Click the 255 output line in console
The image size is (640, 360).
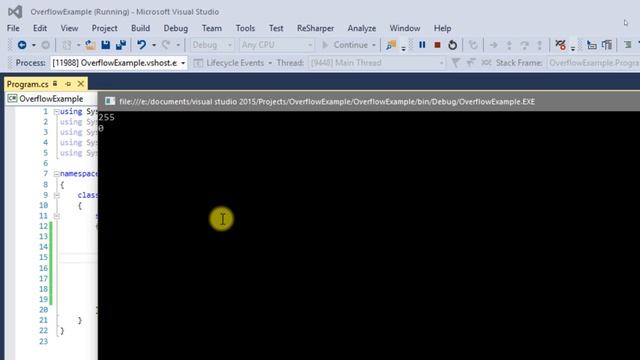(x=107, y=118)
